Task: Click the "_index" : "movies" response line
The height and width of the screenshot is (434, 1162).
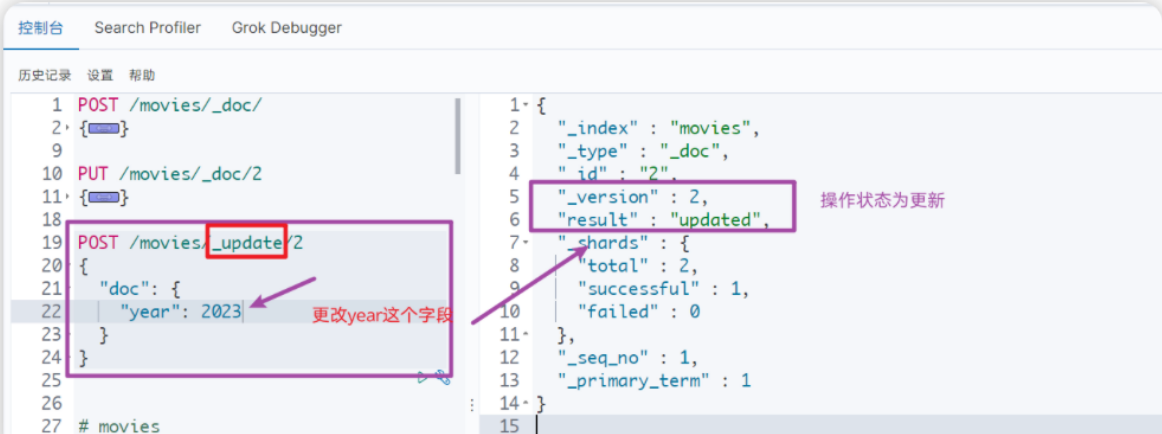Action: (x=660, y=129)
